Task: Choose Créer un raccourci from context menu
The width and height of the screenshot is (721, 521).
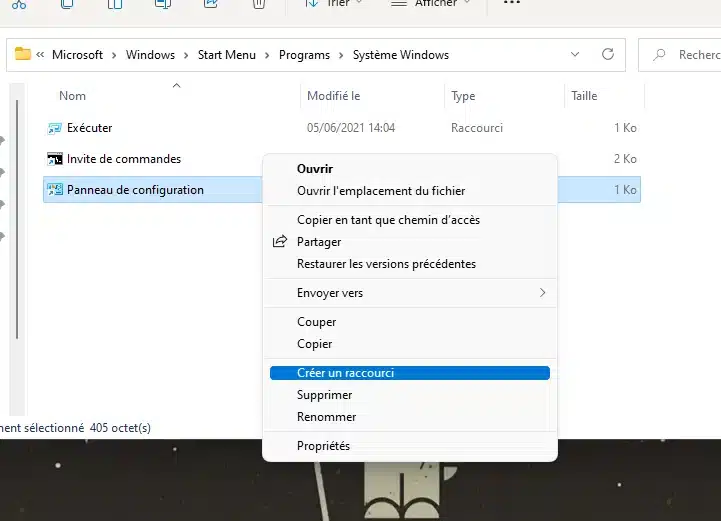Action: click(x=346, y=373)
